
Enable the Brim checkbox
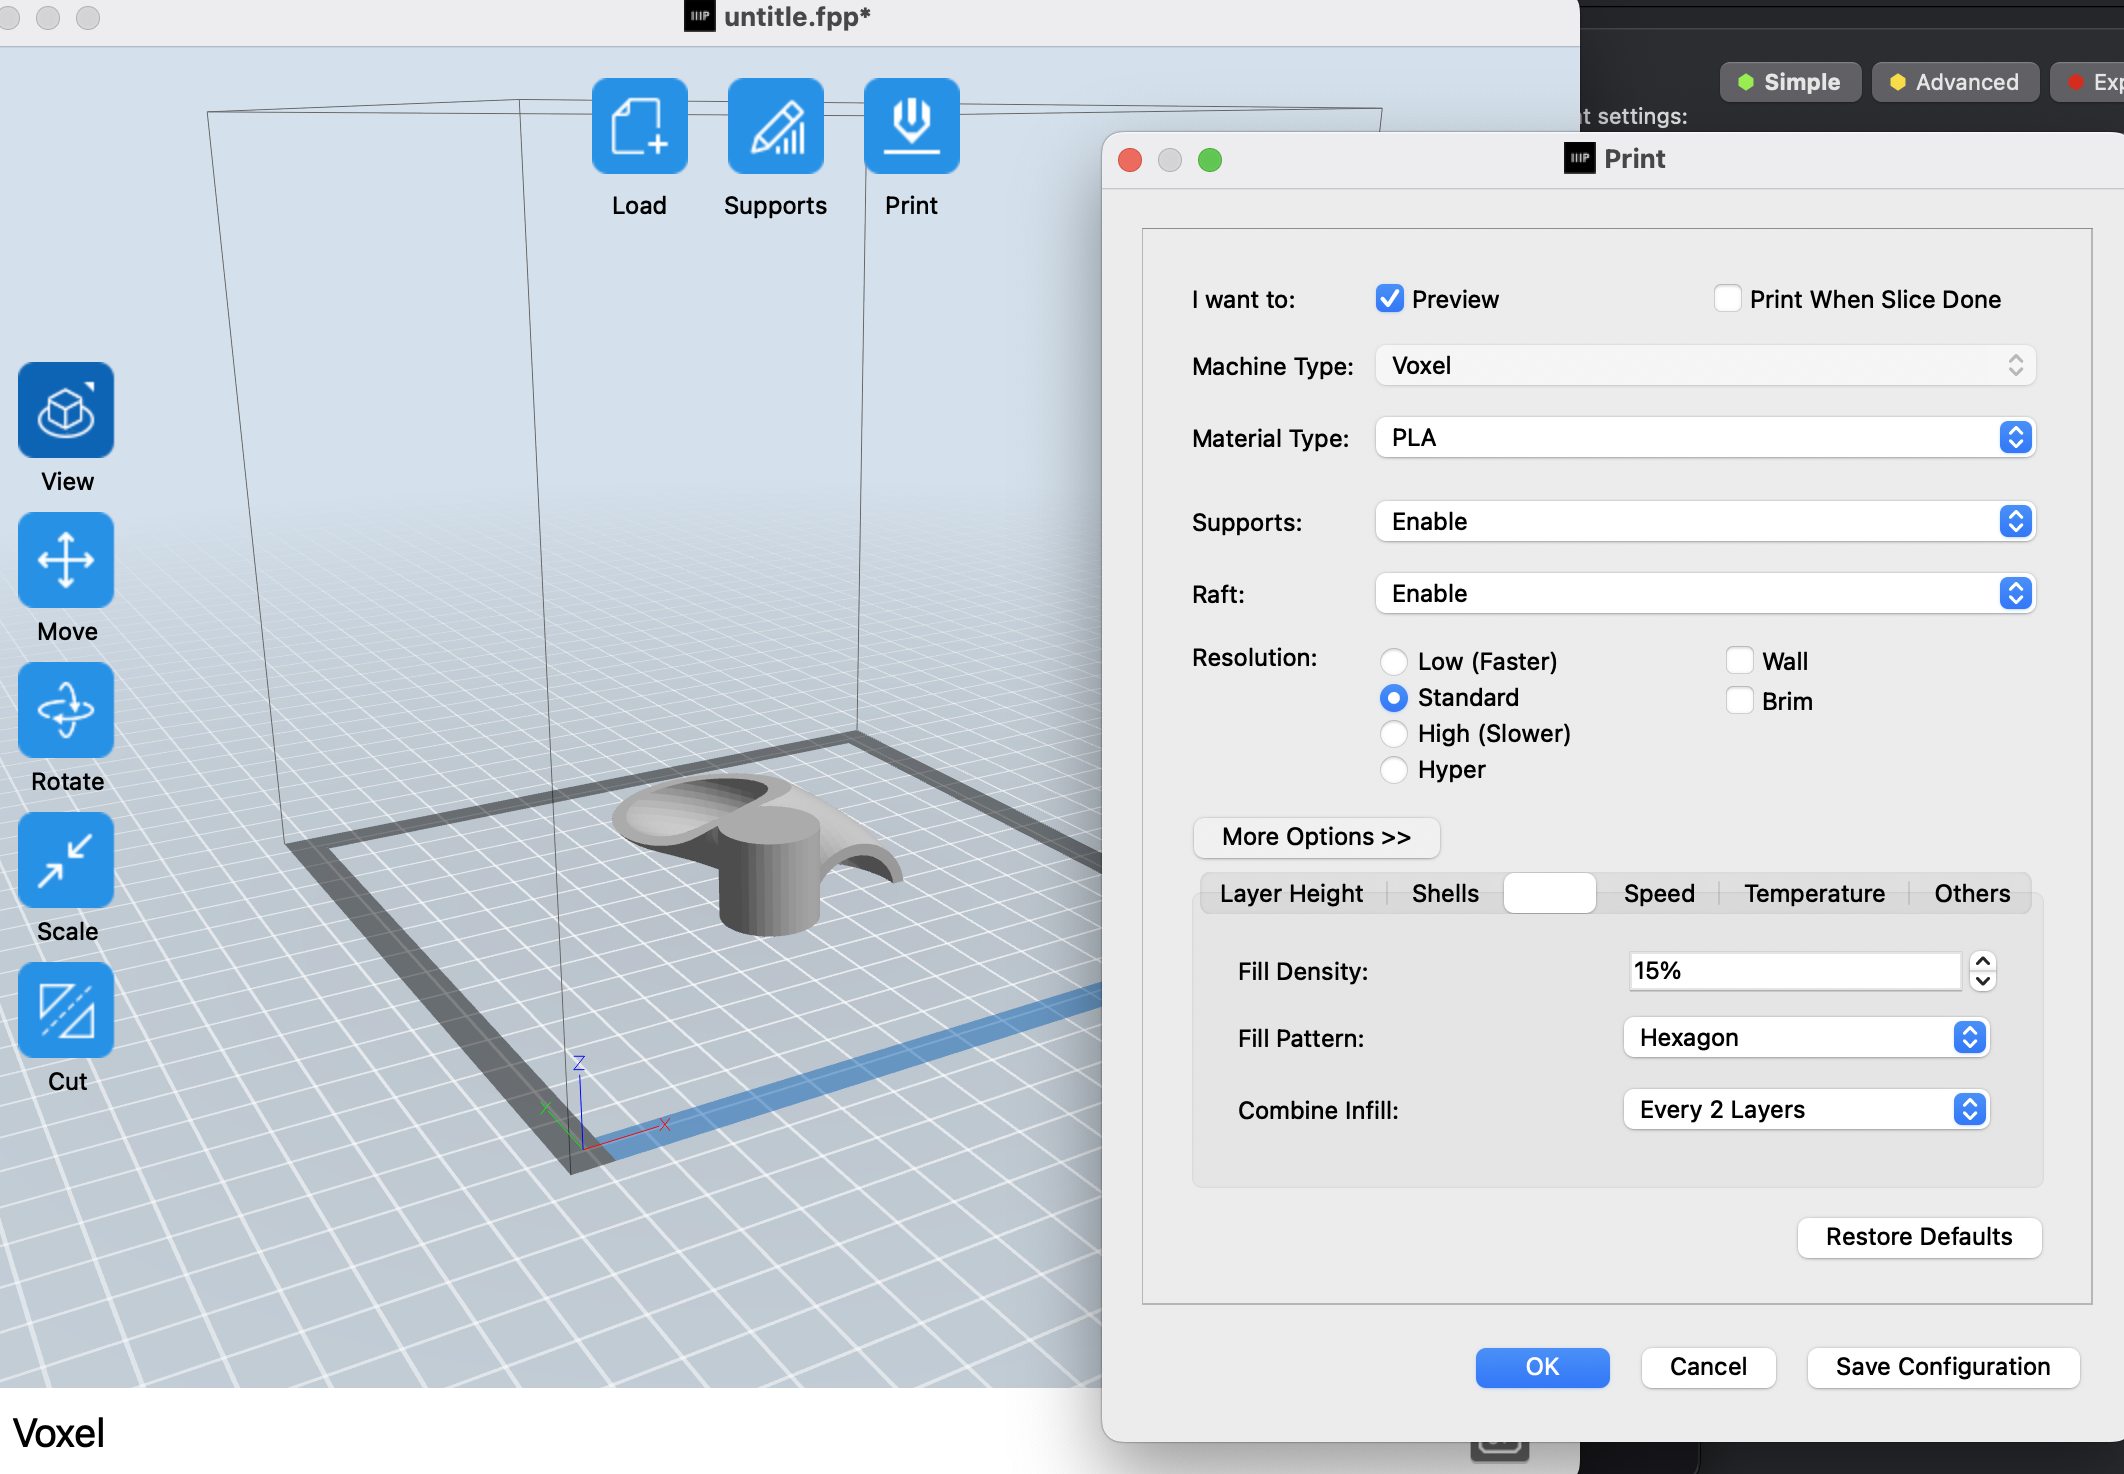click(1739, 701)
